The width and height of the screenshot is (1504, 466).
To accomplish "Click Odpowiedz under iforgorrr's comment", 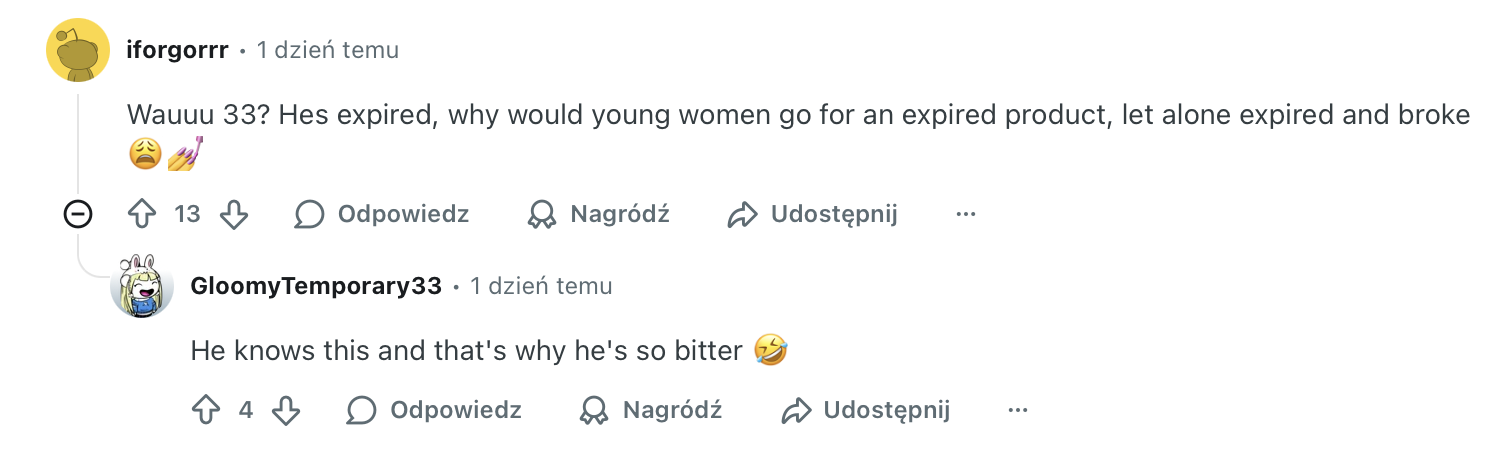I will click(x=382, y=214).
